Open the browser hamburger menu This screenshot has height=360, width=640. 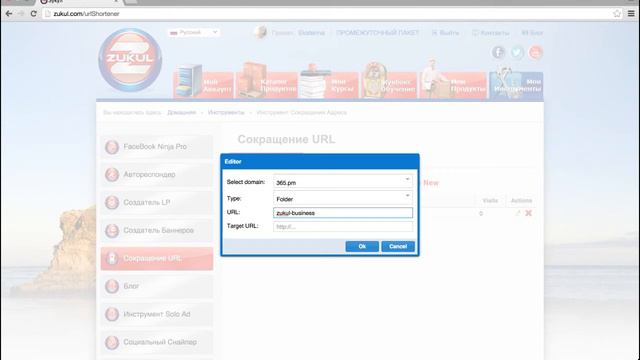[631, 13]
